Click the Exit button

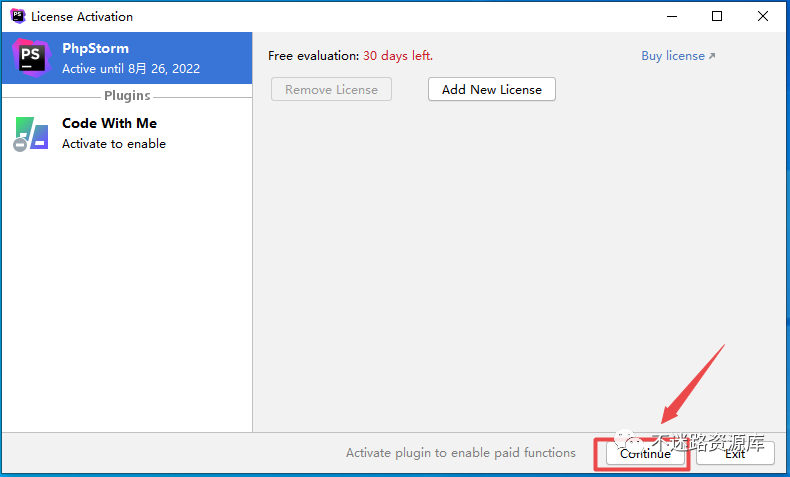735,453
